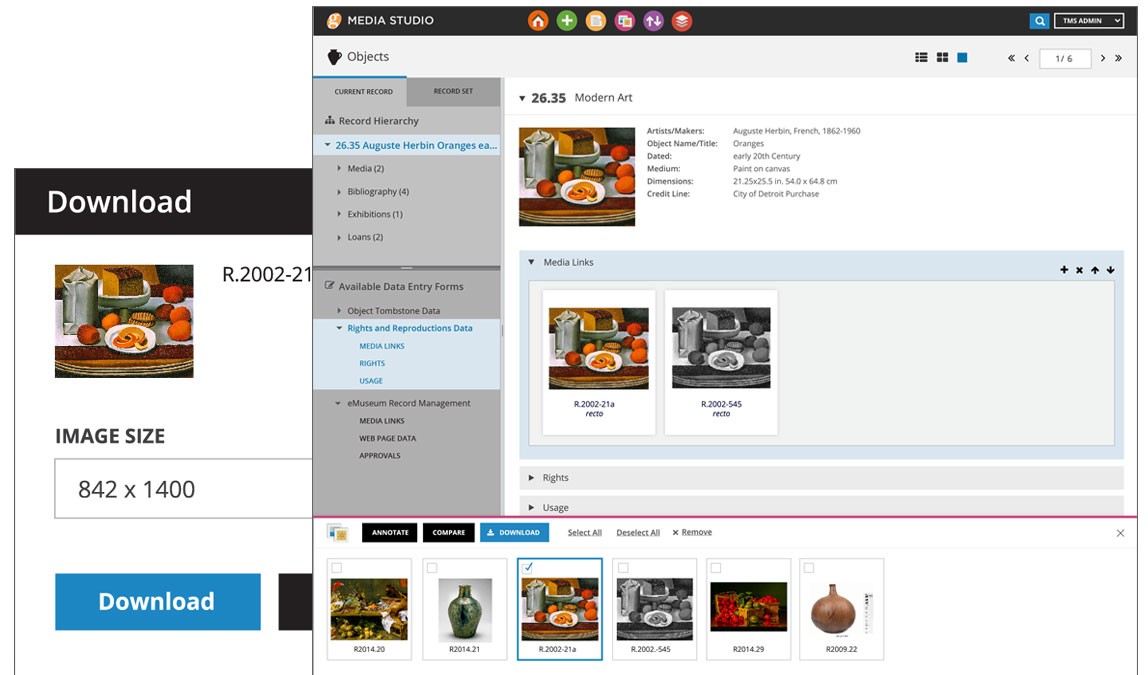Viewport: 1148px width, 675px height.
Task: Click the blue search magnifier button
Action: click(x=1039, y=21)
